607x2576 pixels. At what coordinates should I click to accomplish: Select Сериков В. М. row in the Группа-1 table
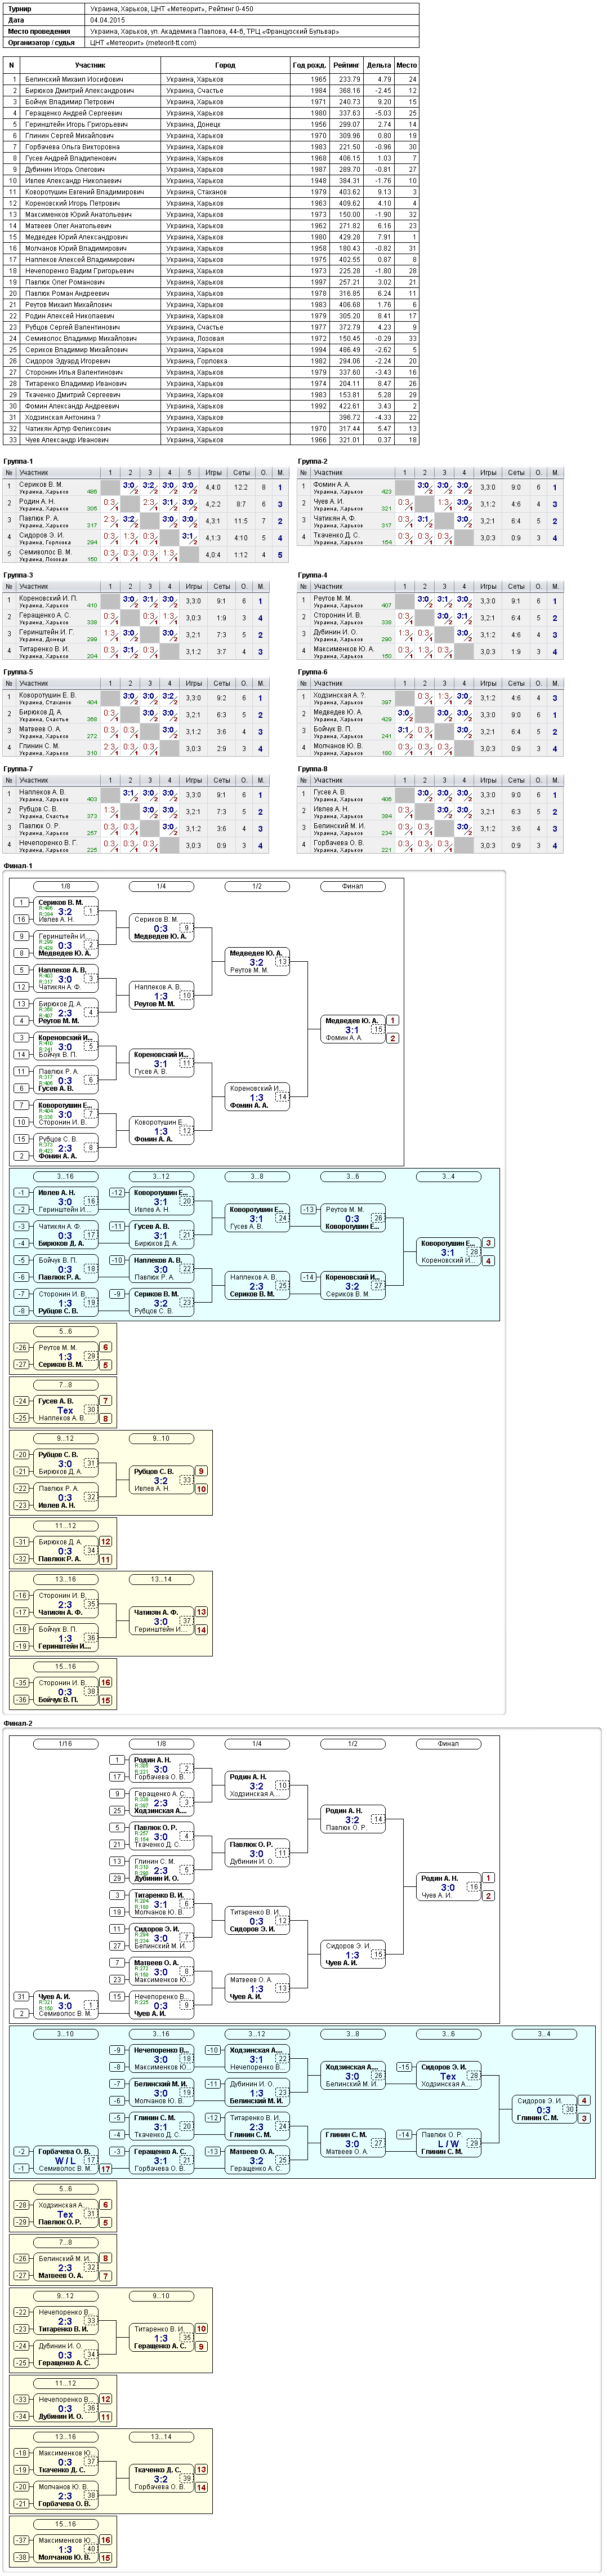(146, 487)
